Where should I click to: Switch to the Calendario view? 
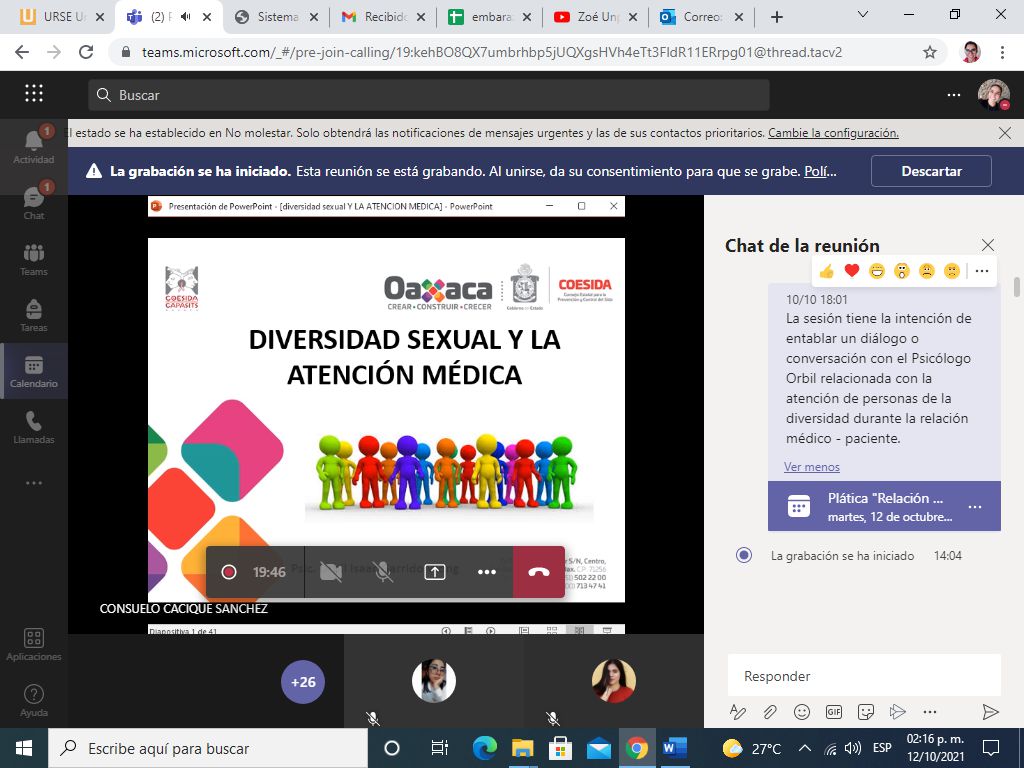point(34,371)
